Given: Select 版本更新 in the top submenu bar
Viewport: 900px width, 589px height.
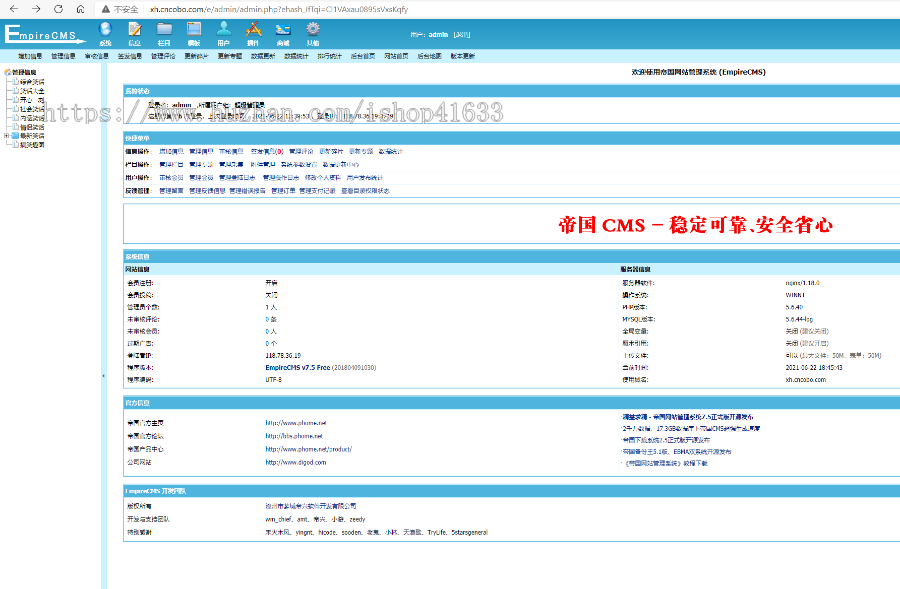Looking at the screenshot, I should 463,56.
